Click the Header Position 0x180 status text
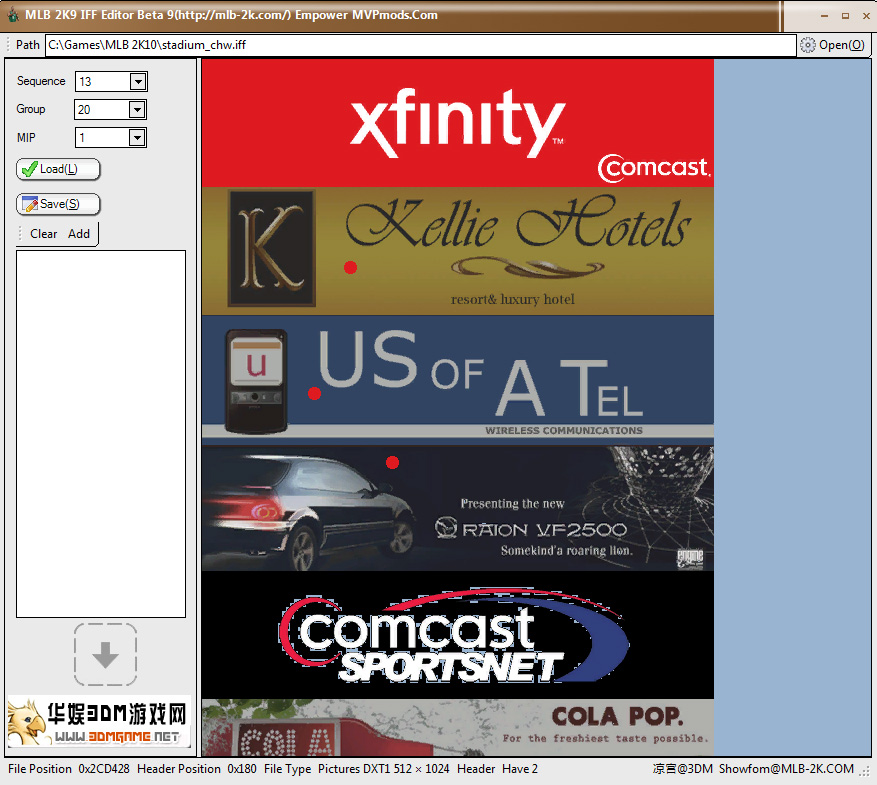The height and width of the screenshot is (785, 877). pyautogui.click(x=197, y=769)
